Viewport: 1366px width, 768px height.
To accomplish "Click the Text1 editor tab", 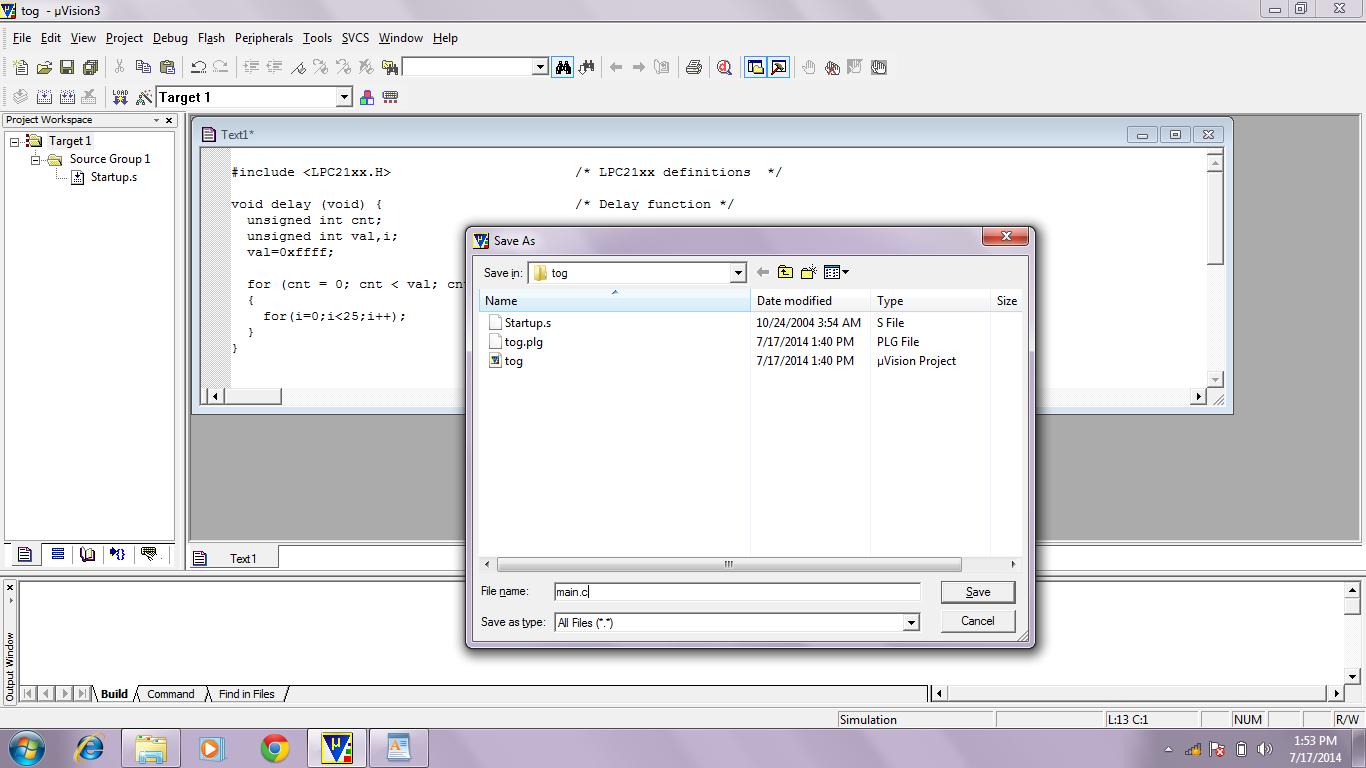I will (x=233, y=558).
